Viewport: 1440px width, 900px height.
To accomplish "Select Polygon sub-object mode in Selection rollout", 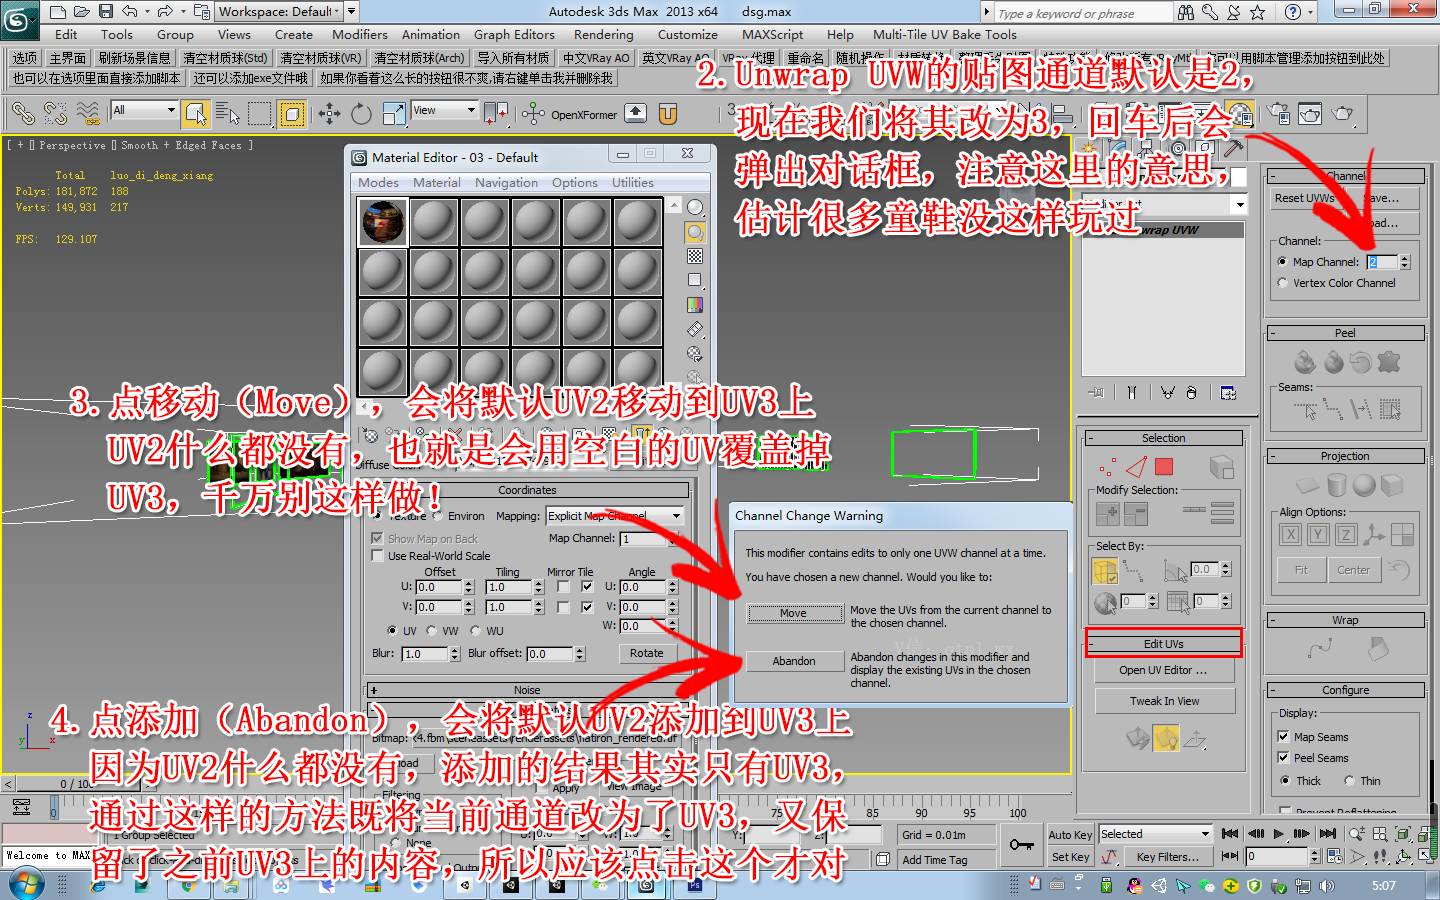I will coord(1164,467).
